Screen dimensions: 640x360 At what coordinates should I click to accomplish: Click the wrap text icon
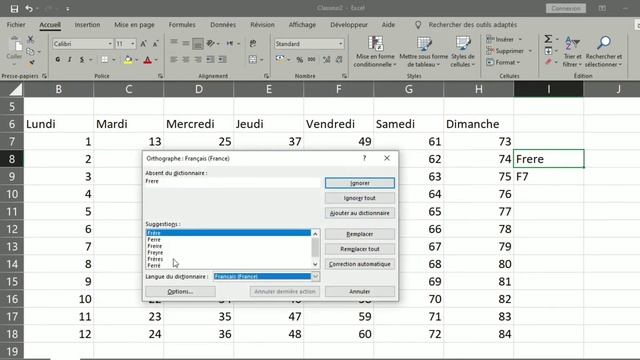coord(253,43)
